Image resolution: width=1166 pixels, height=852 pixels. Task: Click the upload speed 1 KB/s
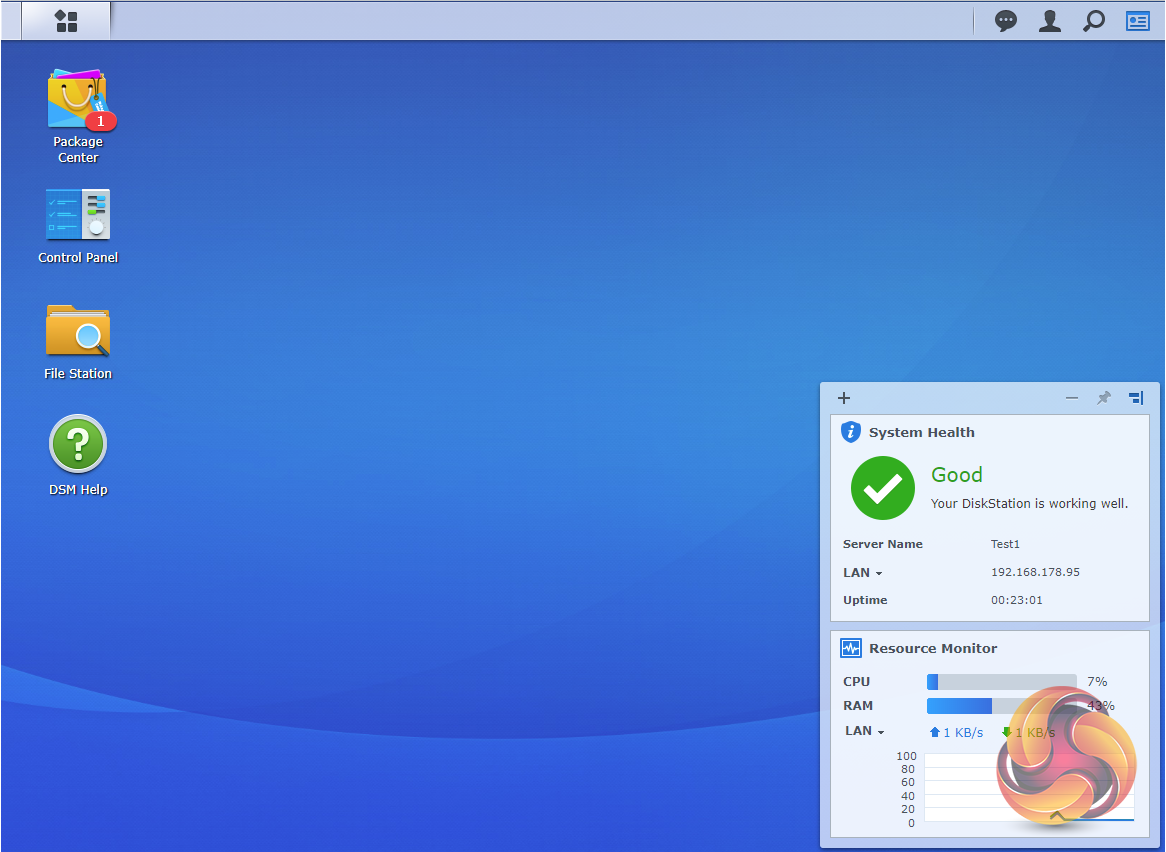(956, 732)
